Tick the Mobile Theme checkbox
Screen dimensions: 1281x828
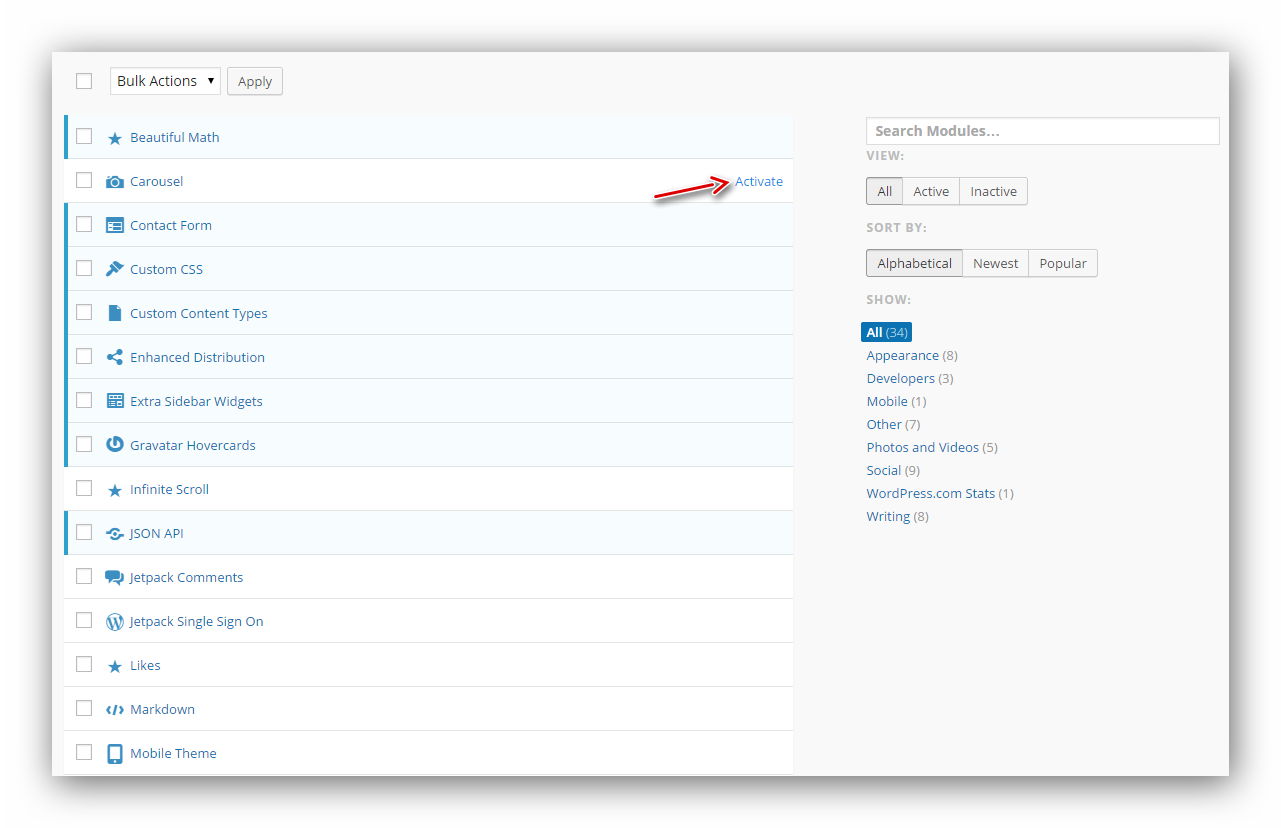(x=84, y=752)
